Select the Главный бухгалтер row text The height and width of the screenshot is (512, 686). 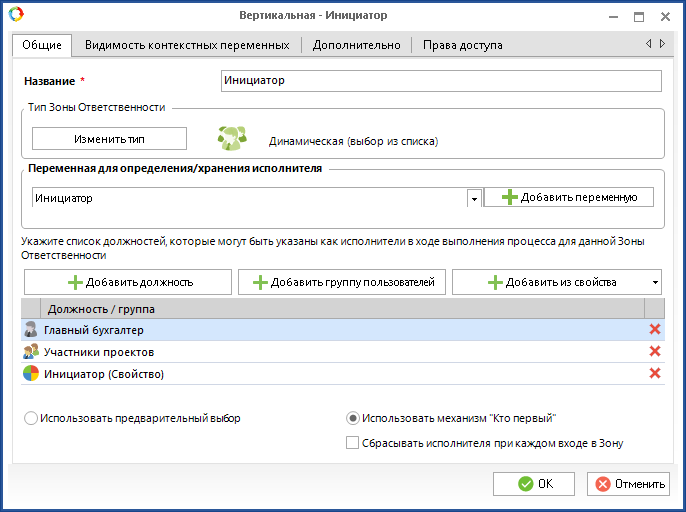94,330
